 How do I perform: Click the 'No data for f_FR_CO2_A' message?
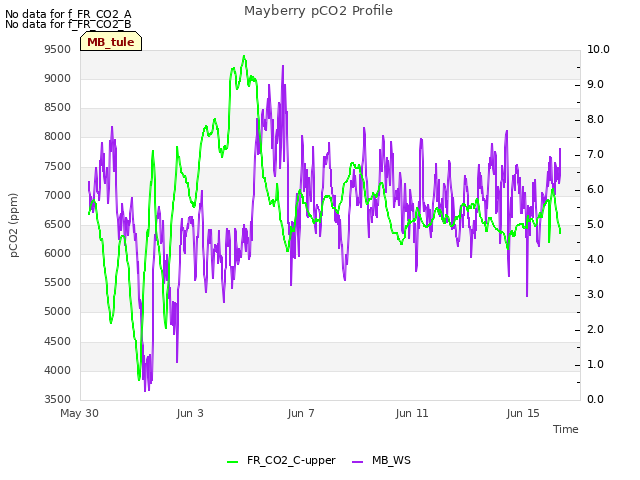(x=68, y=14)
